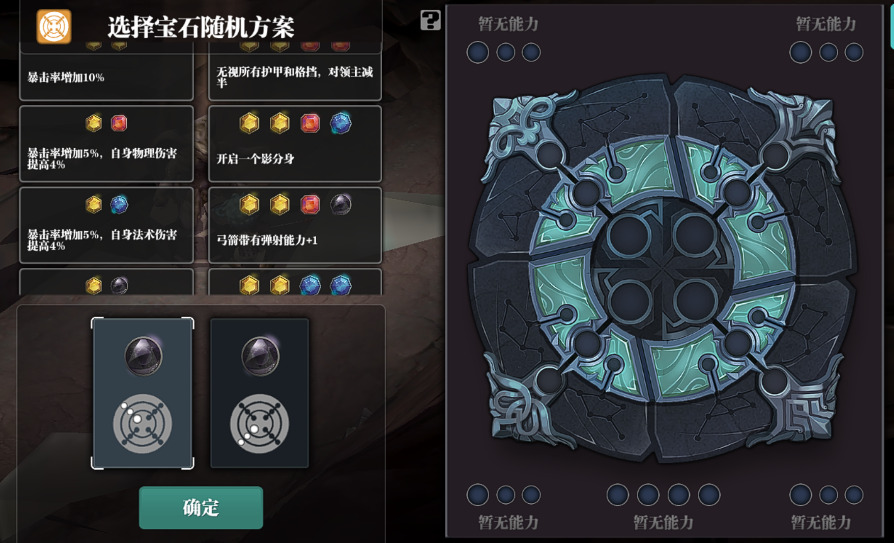
Task: Select the highlighted left gem scheme card
Action: [143, 394]
